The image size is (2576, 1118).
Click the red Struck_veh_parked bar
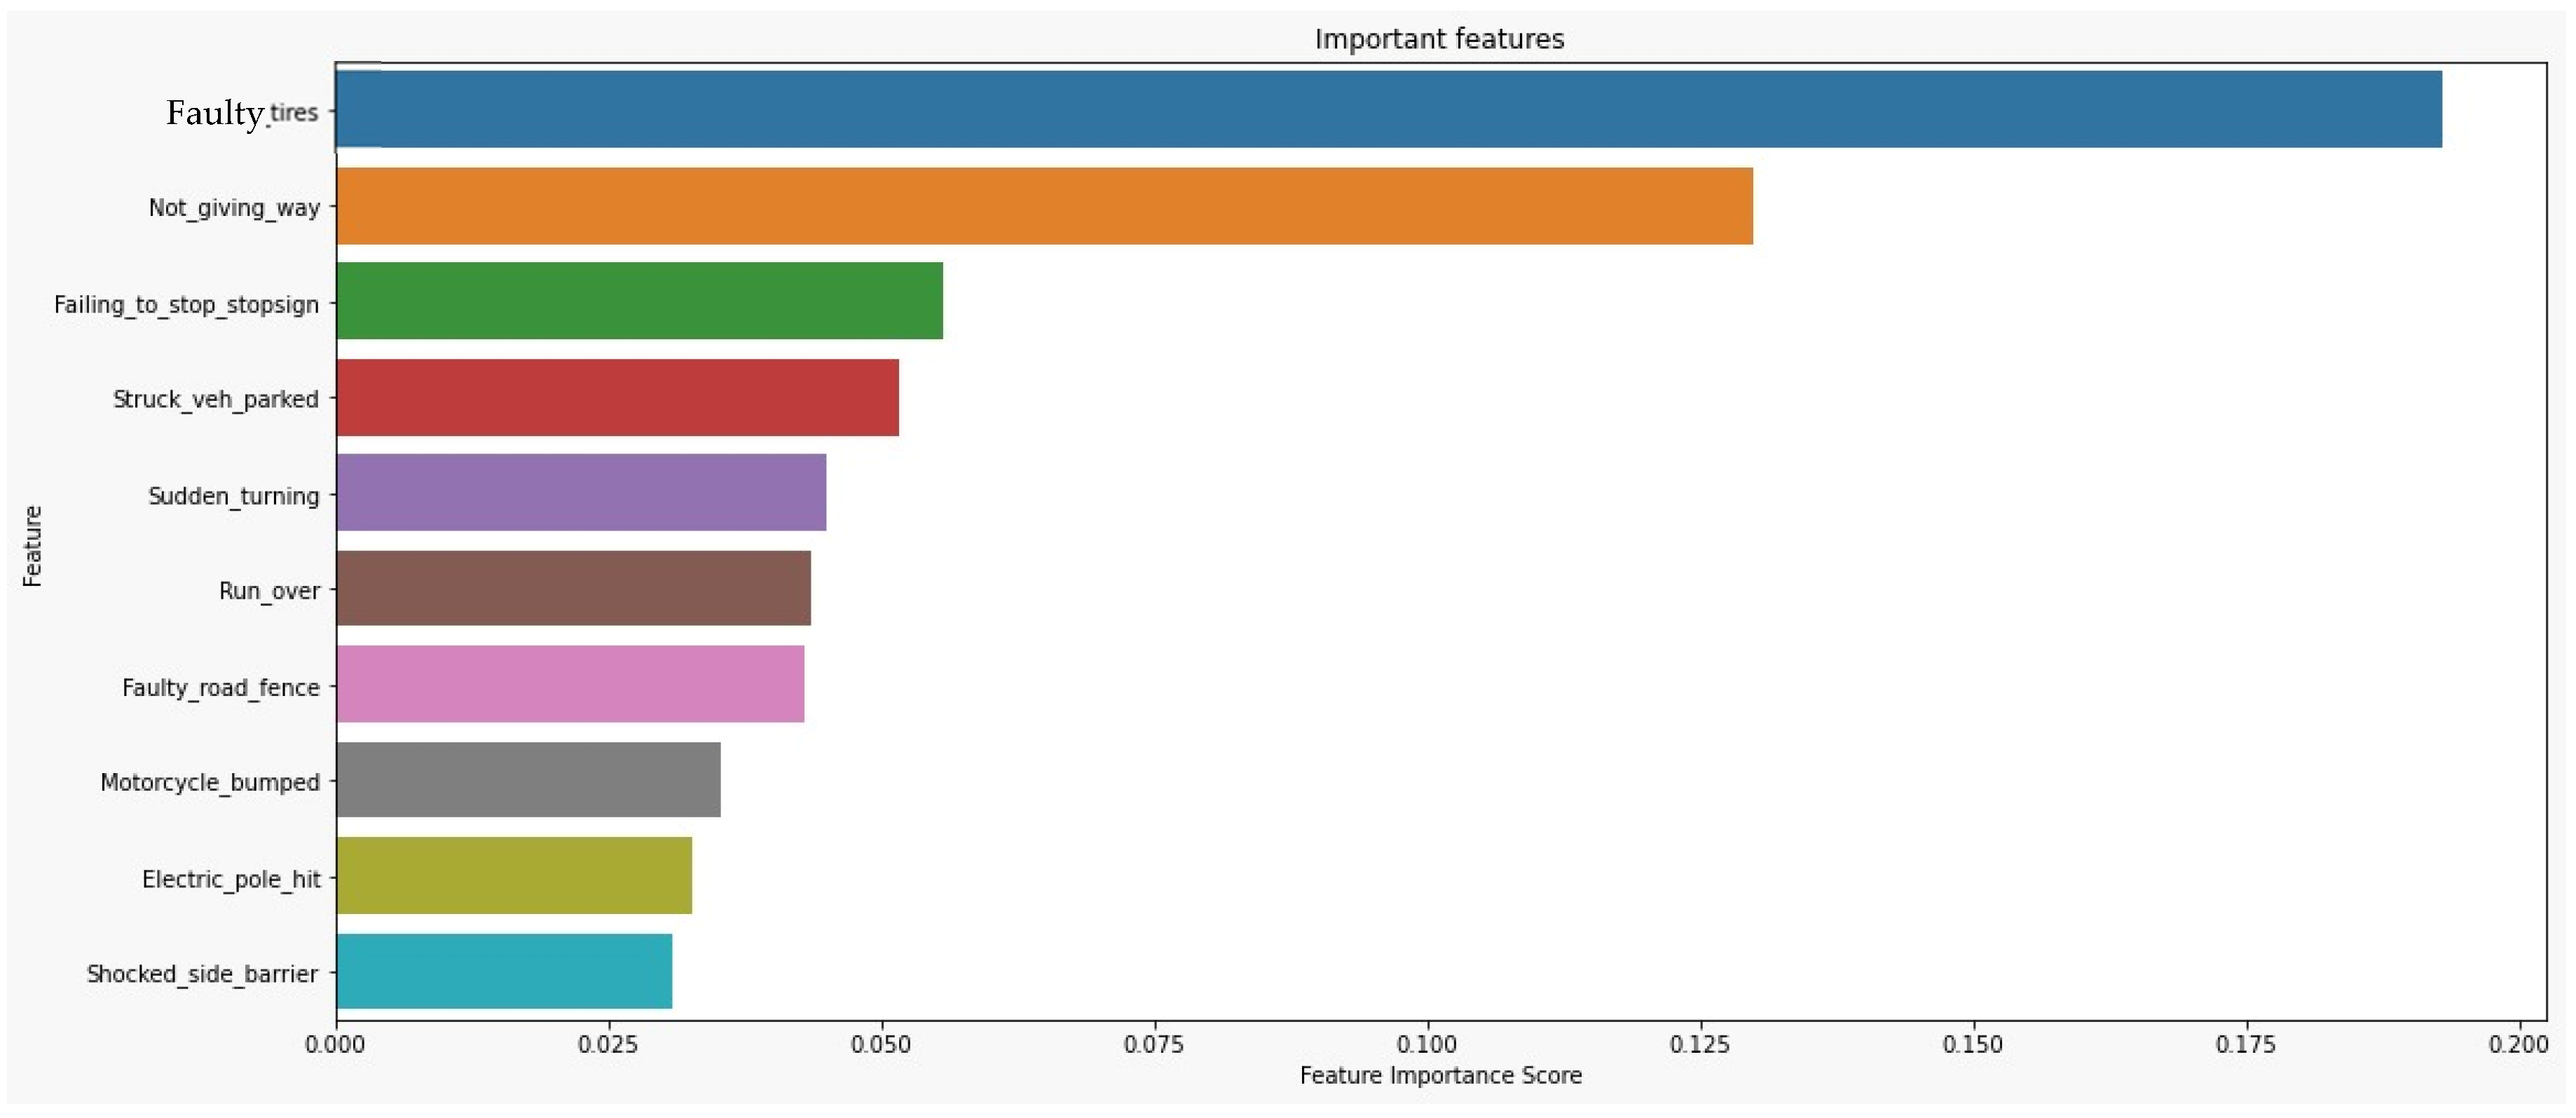pos(617,398)
